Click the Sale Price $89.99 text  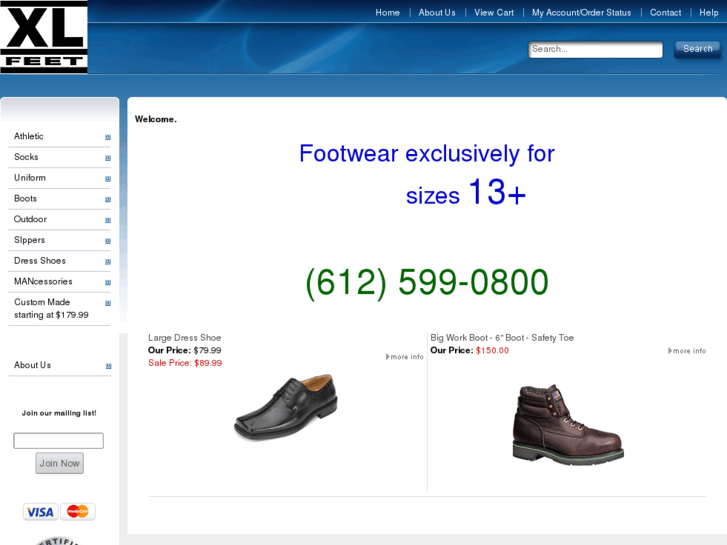click(185, 363)
